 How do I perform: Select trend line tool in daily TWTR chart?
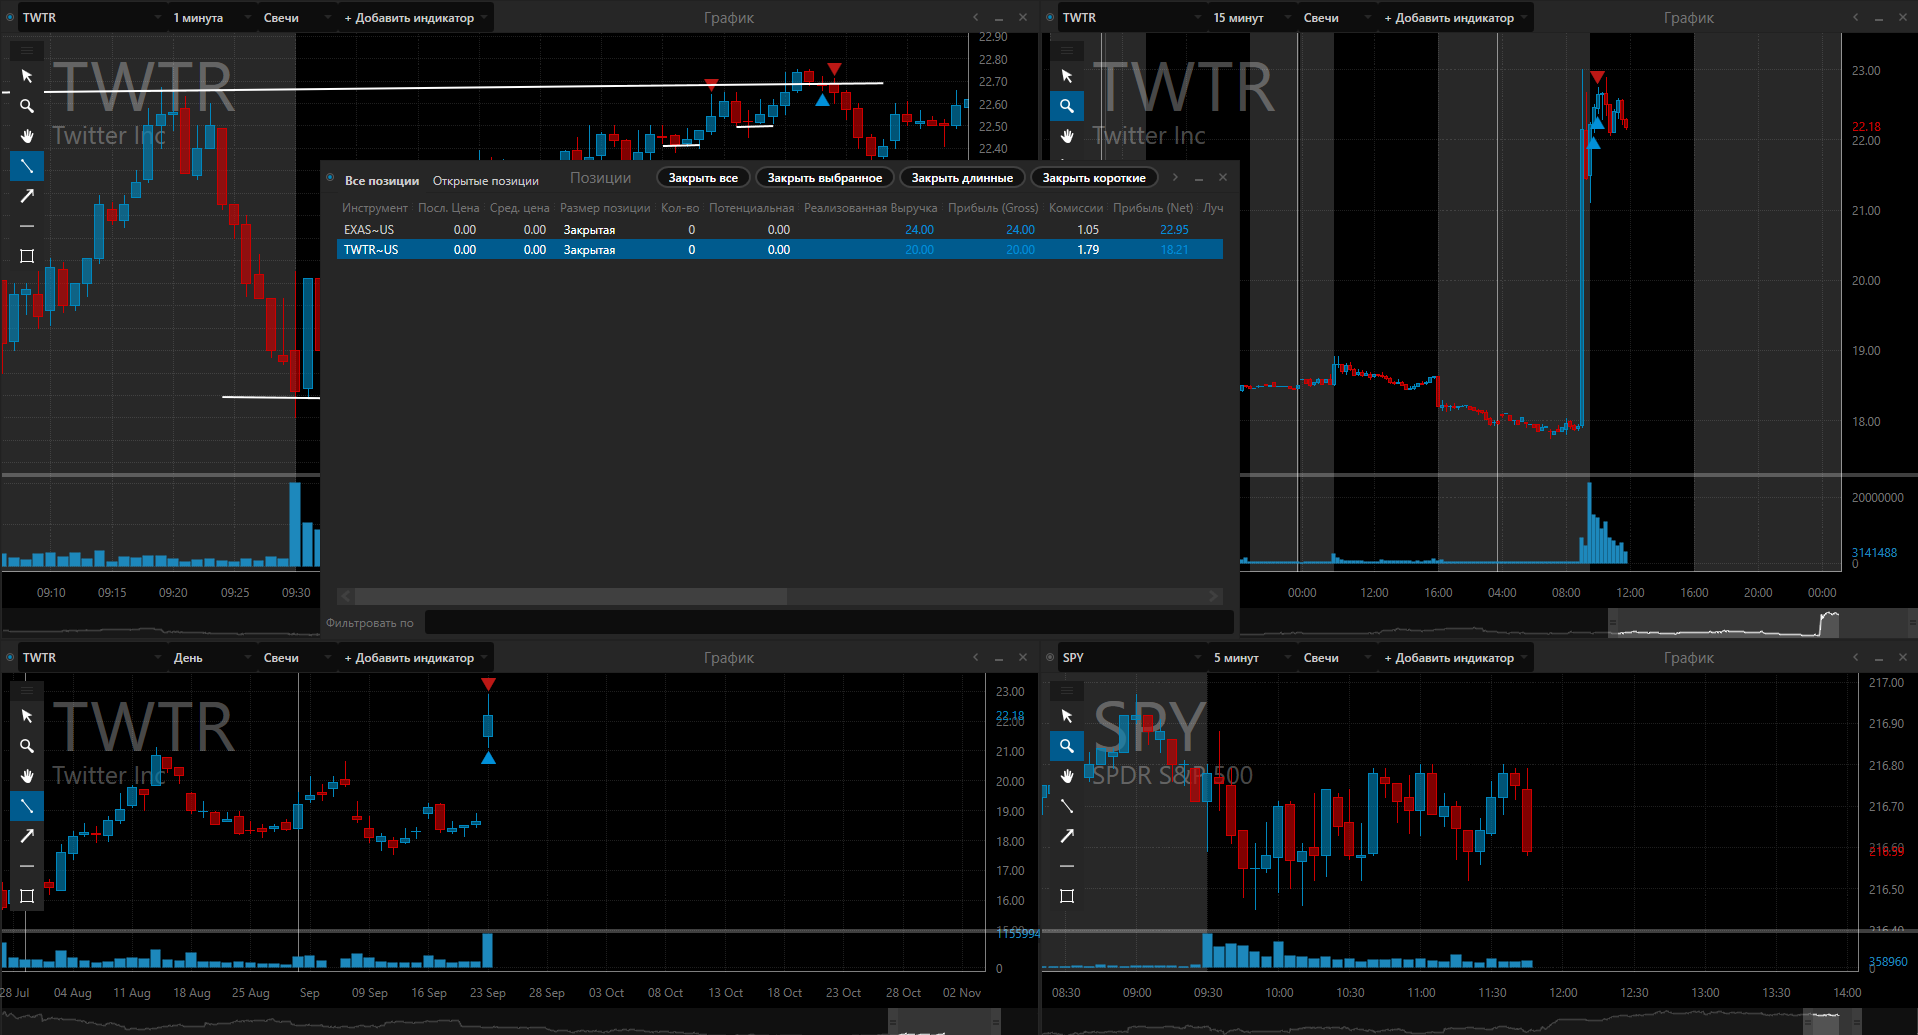27,806
